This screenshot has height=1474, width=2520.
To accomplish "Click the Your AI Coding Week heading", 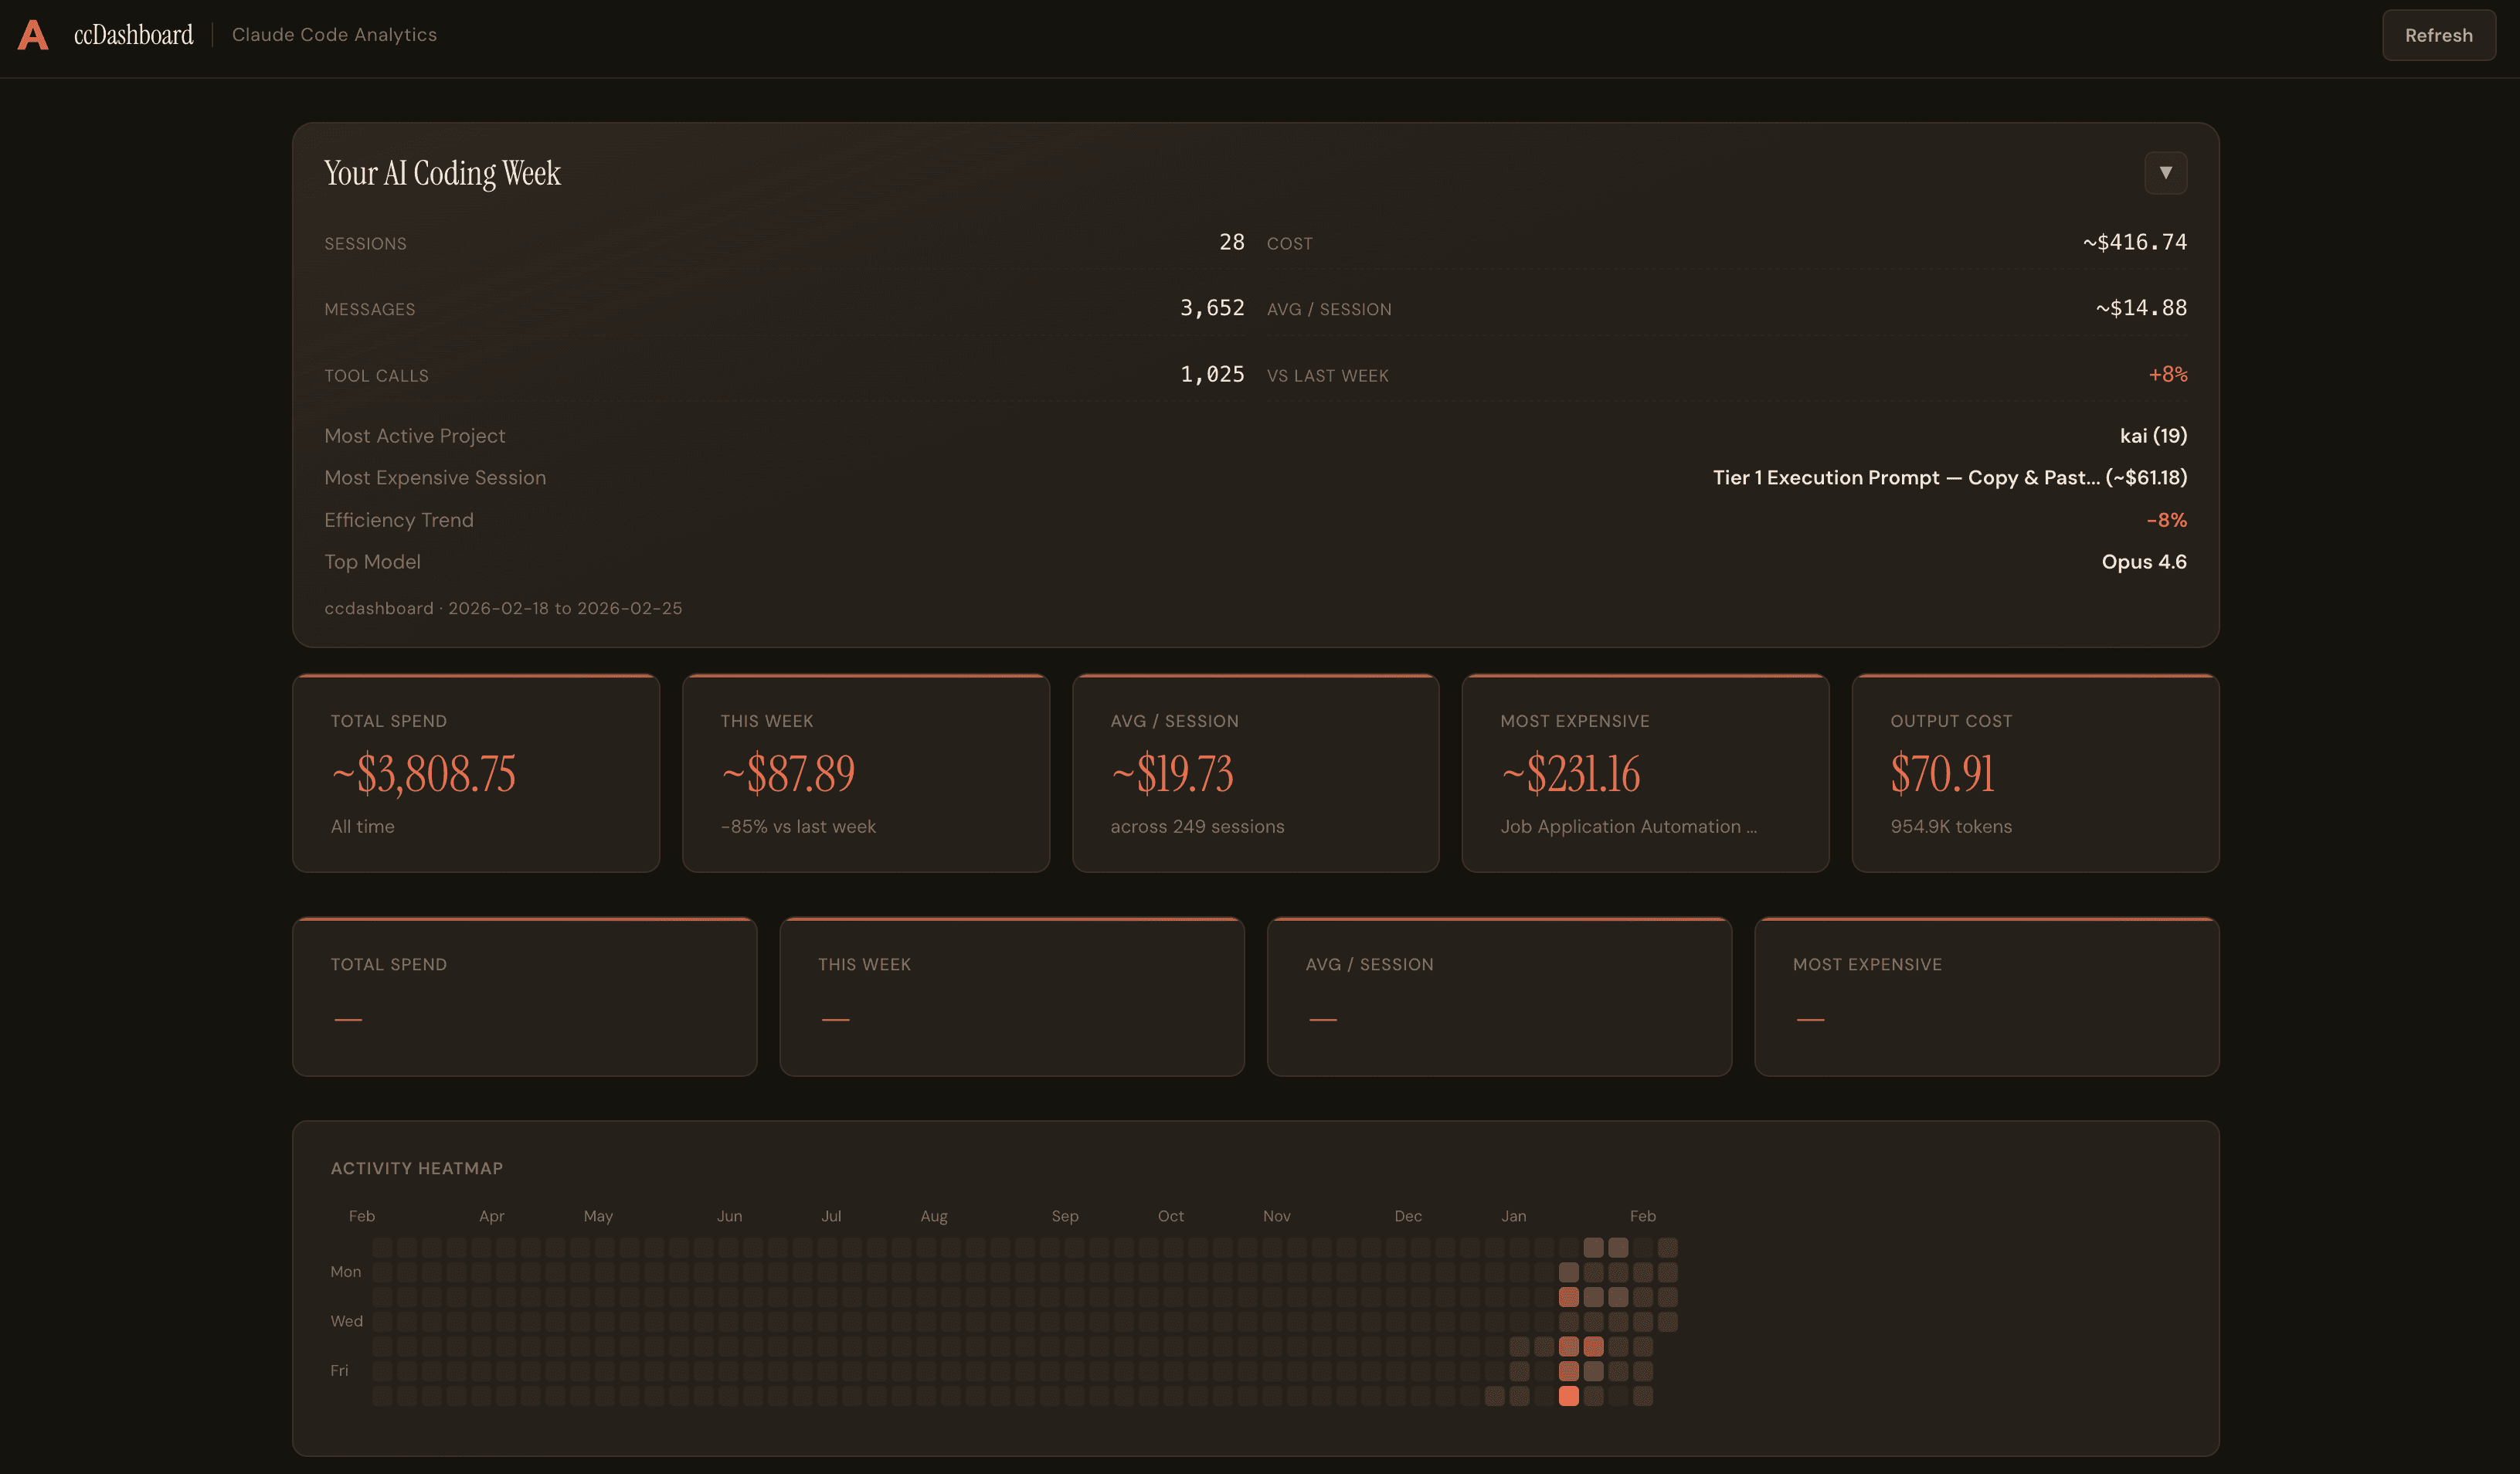I will tap(442, 173).
